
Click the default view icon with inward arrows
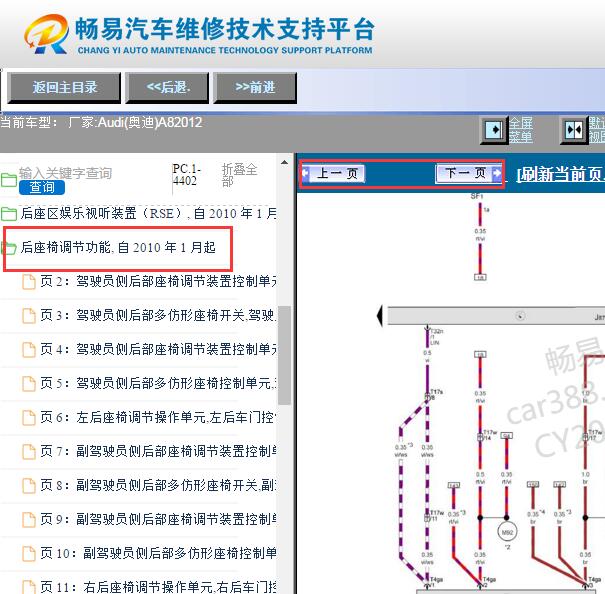click(x=574, y=130)
